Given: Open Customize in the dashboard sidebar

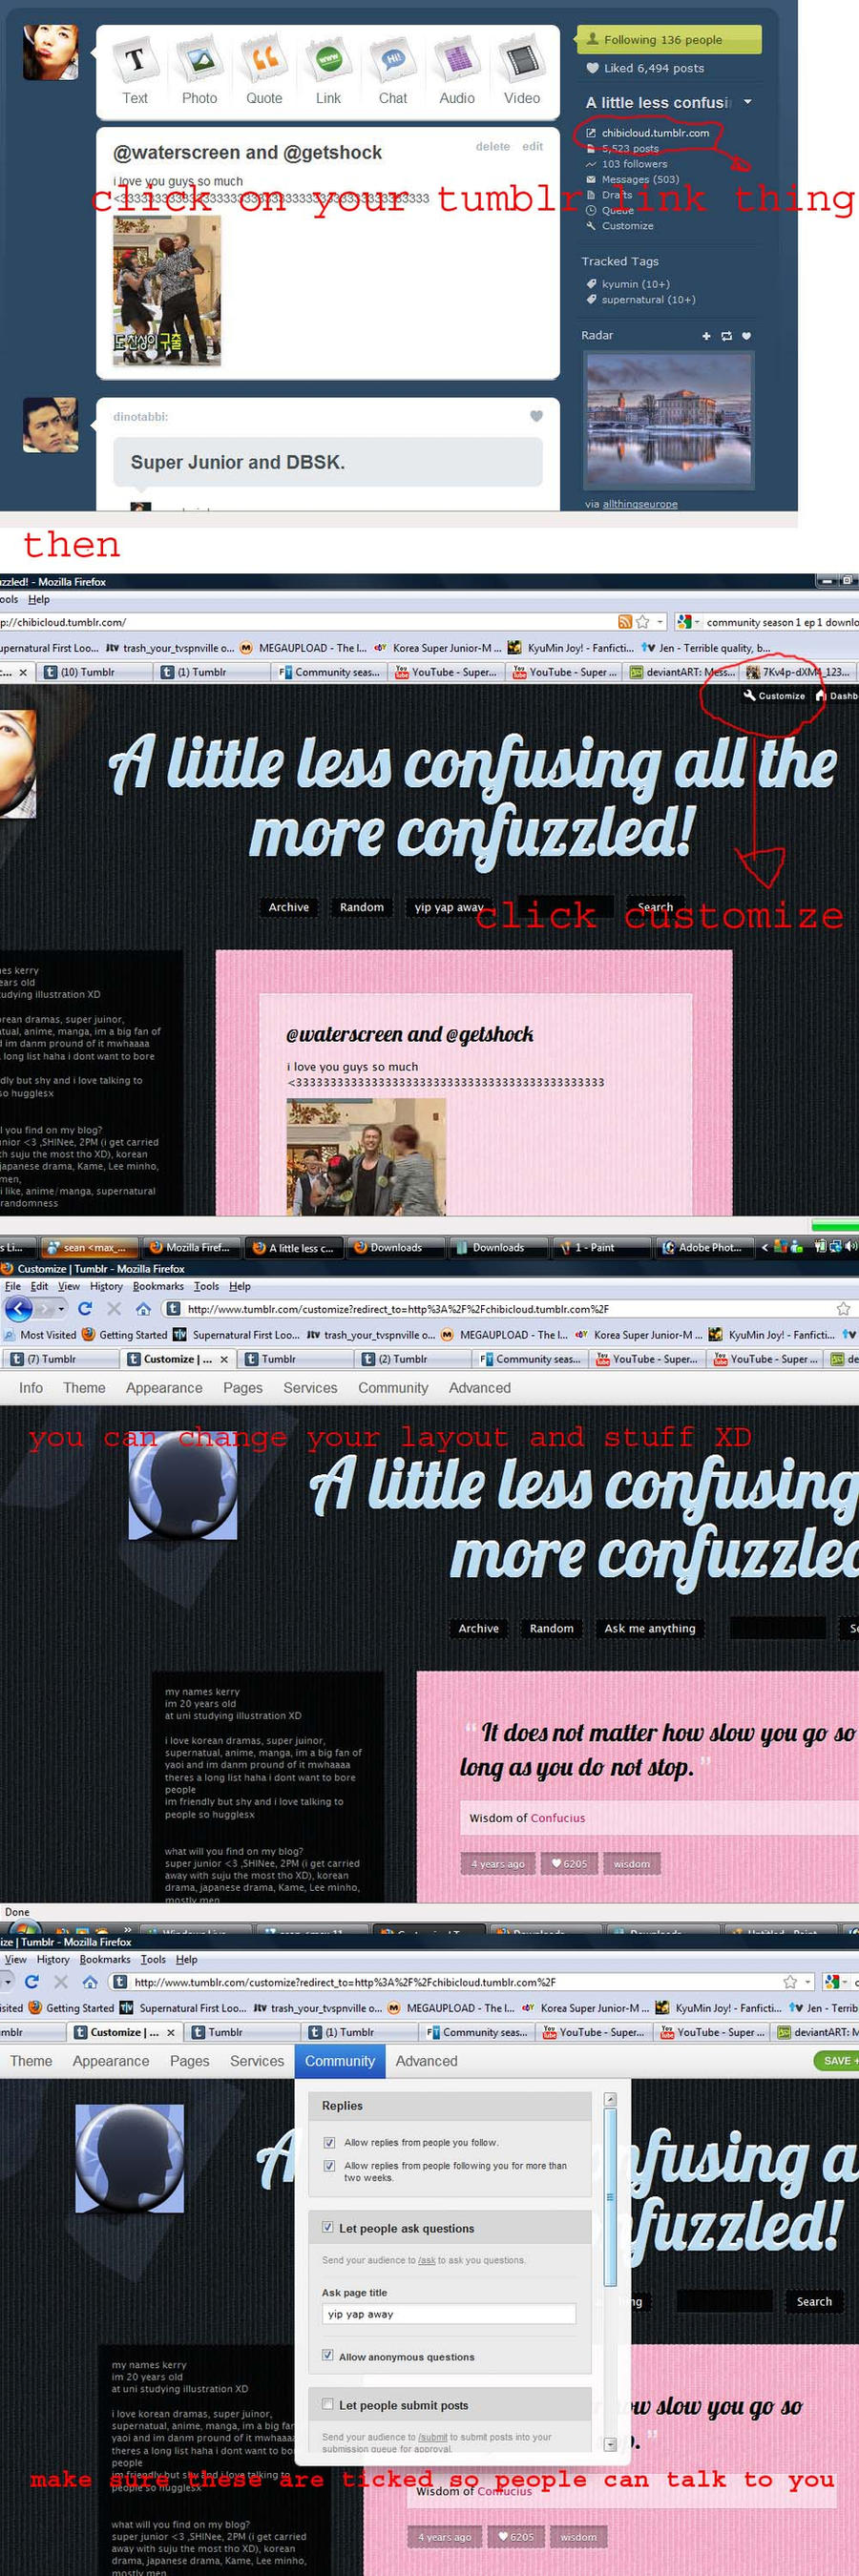Looking at the screenshot, I should click(627, 226).
